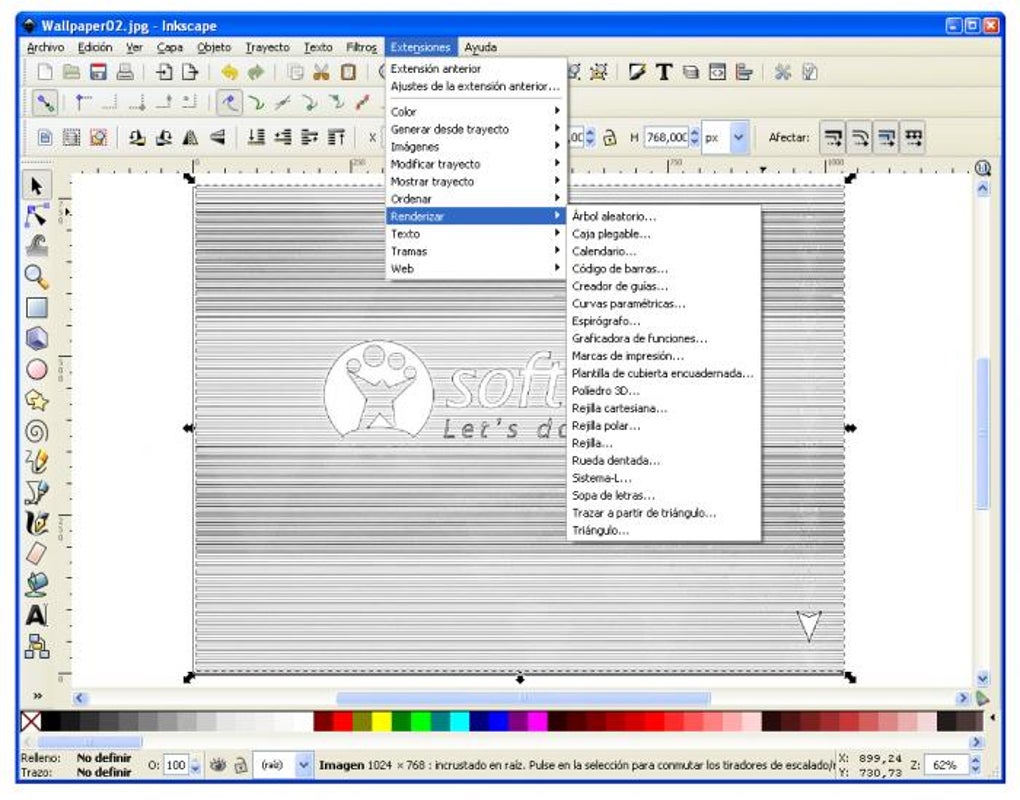This screenshot has height=800, width=1020.
Task: Click the Print icon
Action: (x=125, y=72)
